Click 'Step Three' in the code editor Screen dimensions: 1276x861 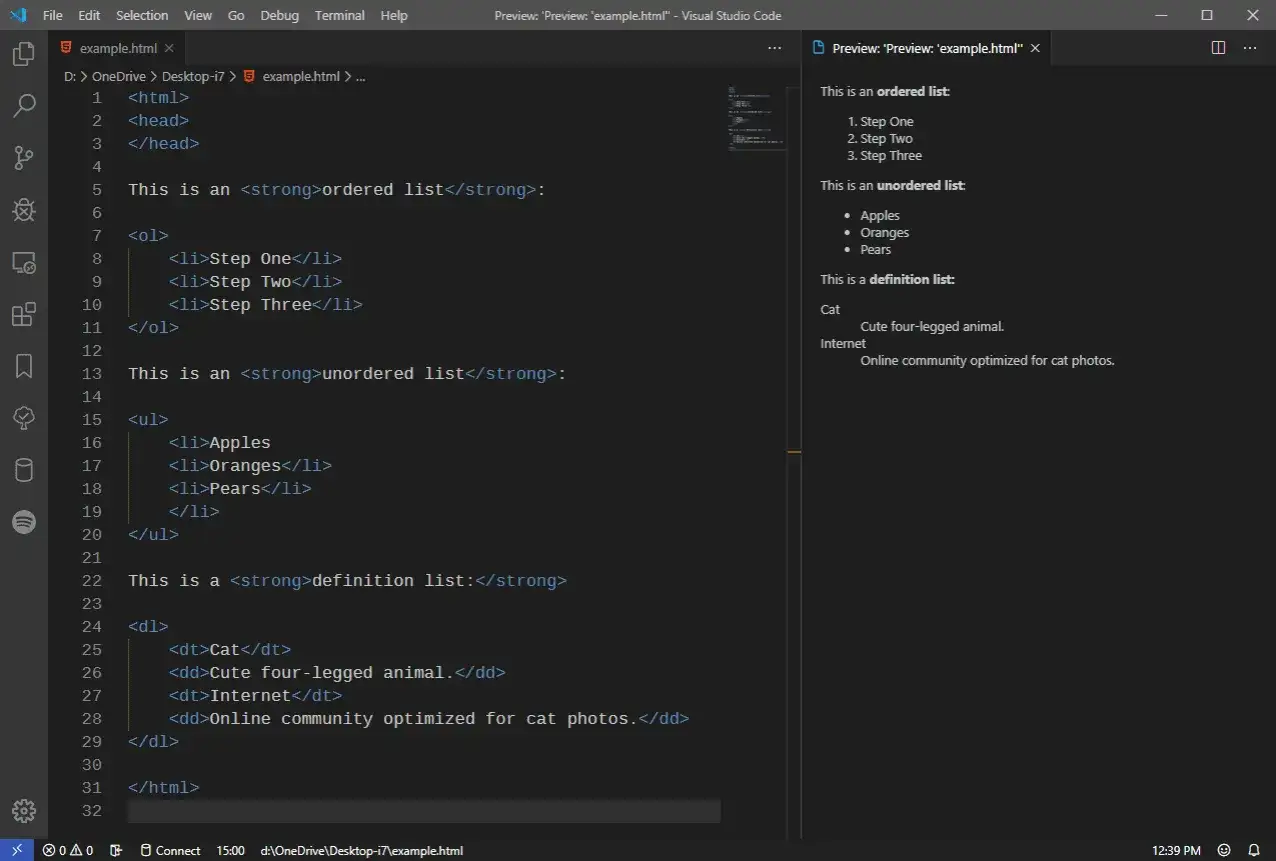pos(261,305)
